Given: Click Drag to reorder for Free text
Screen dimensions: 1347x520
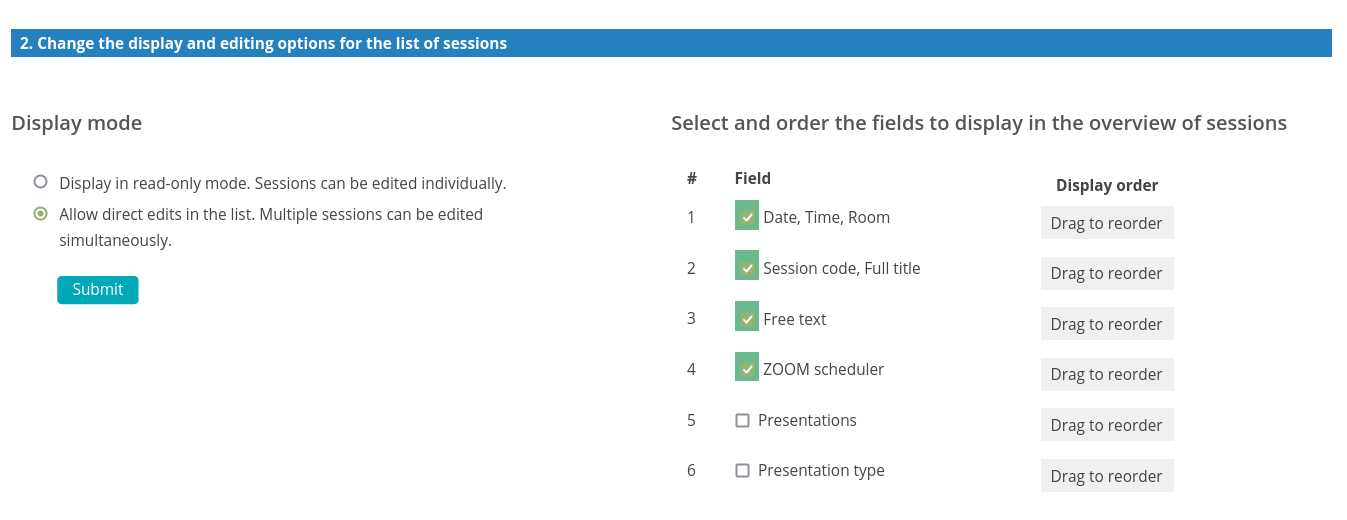Looking at the screenshot, I should click(x=1107, y=324).
